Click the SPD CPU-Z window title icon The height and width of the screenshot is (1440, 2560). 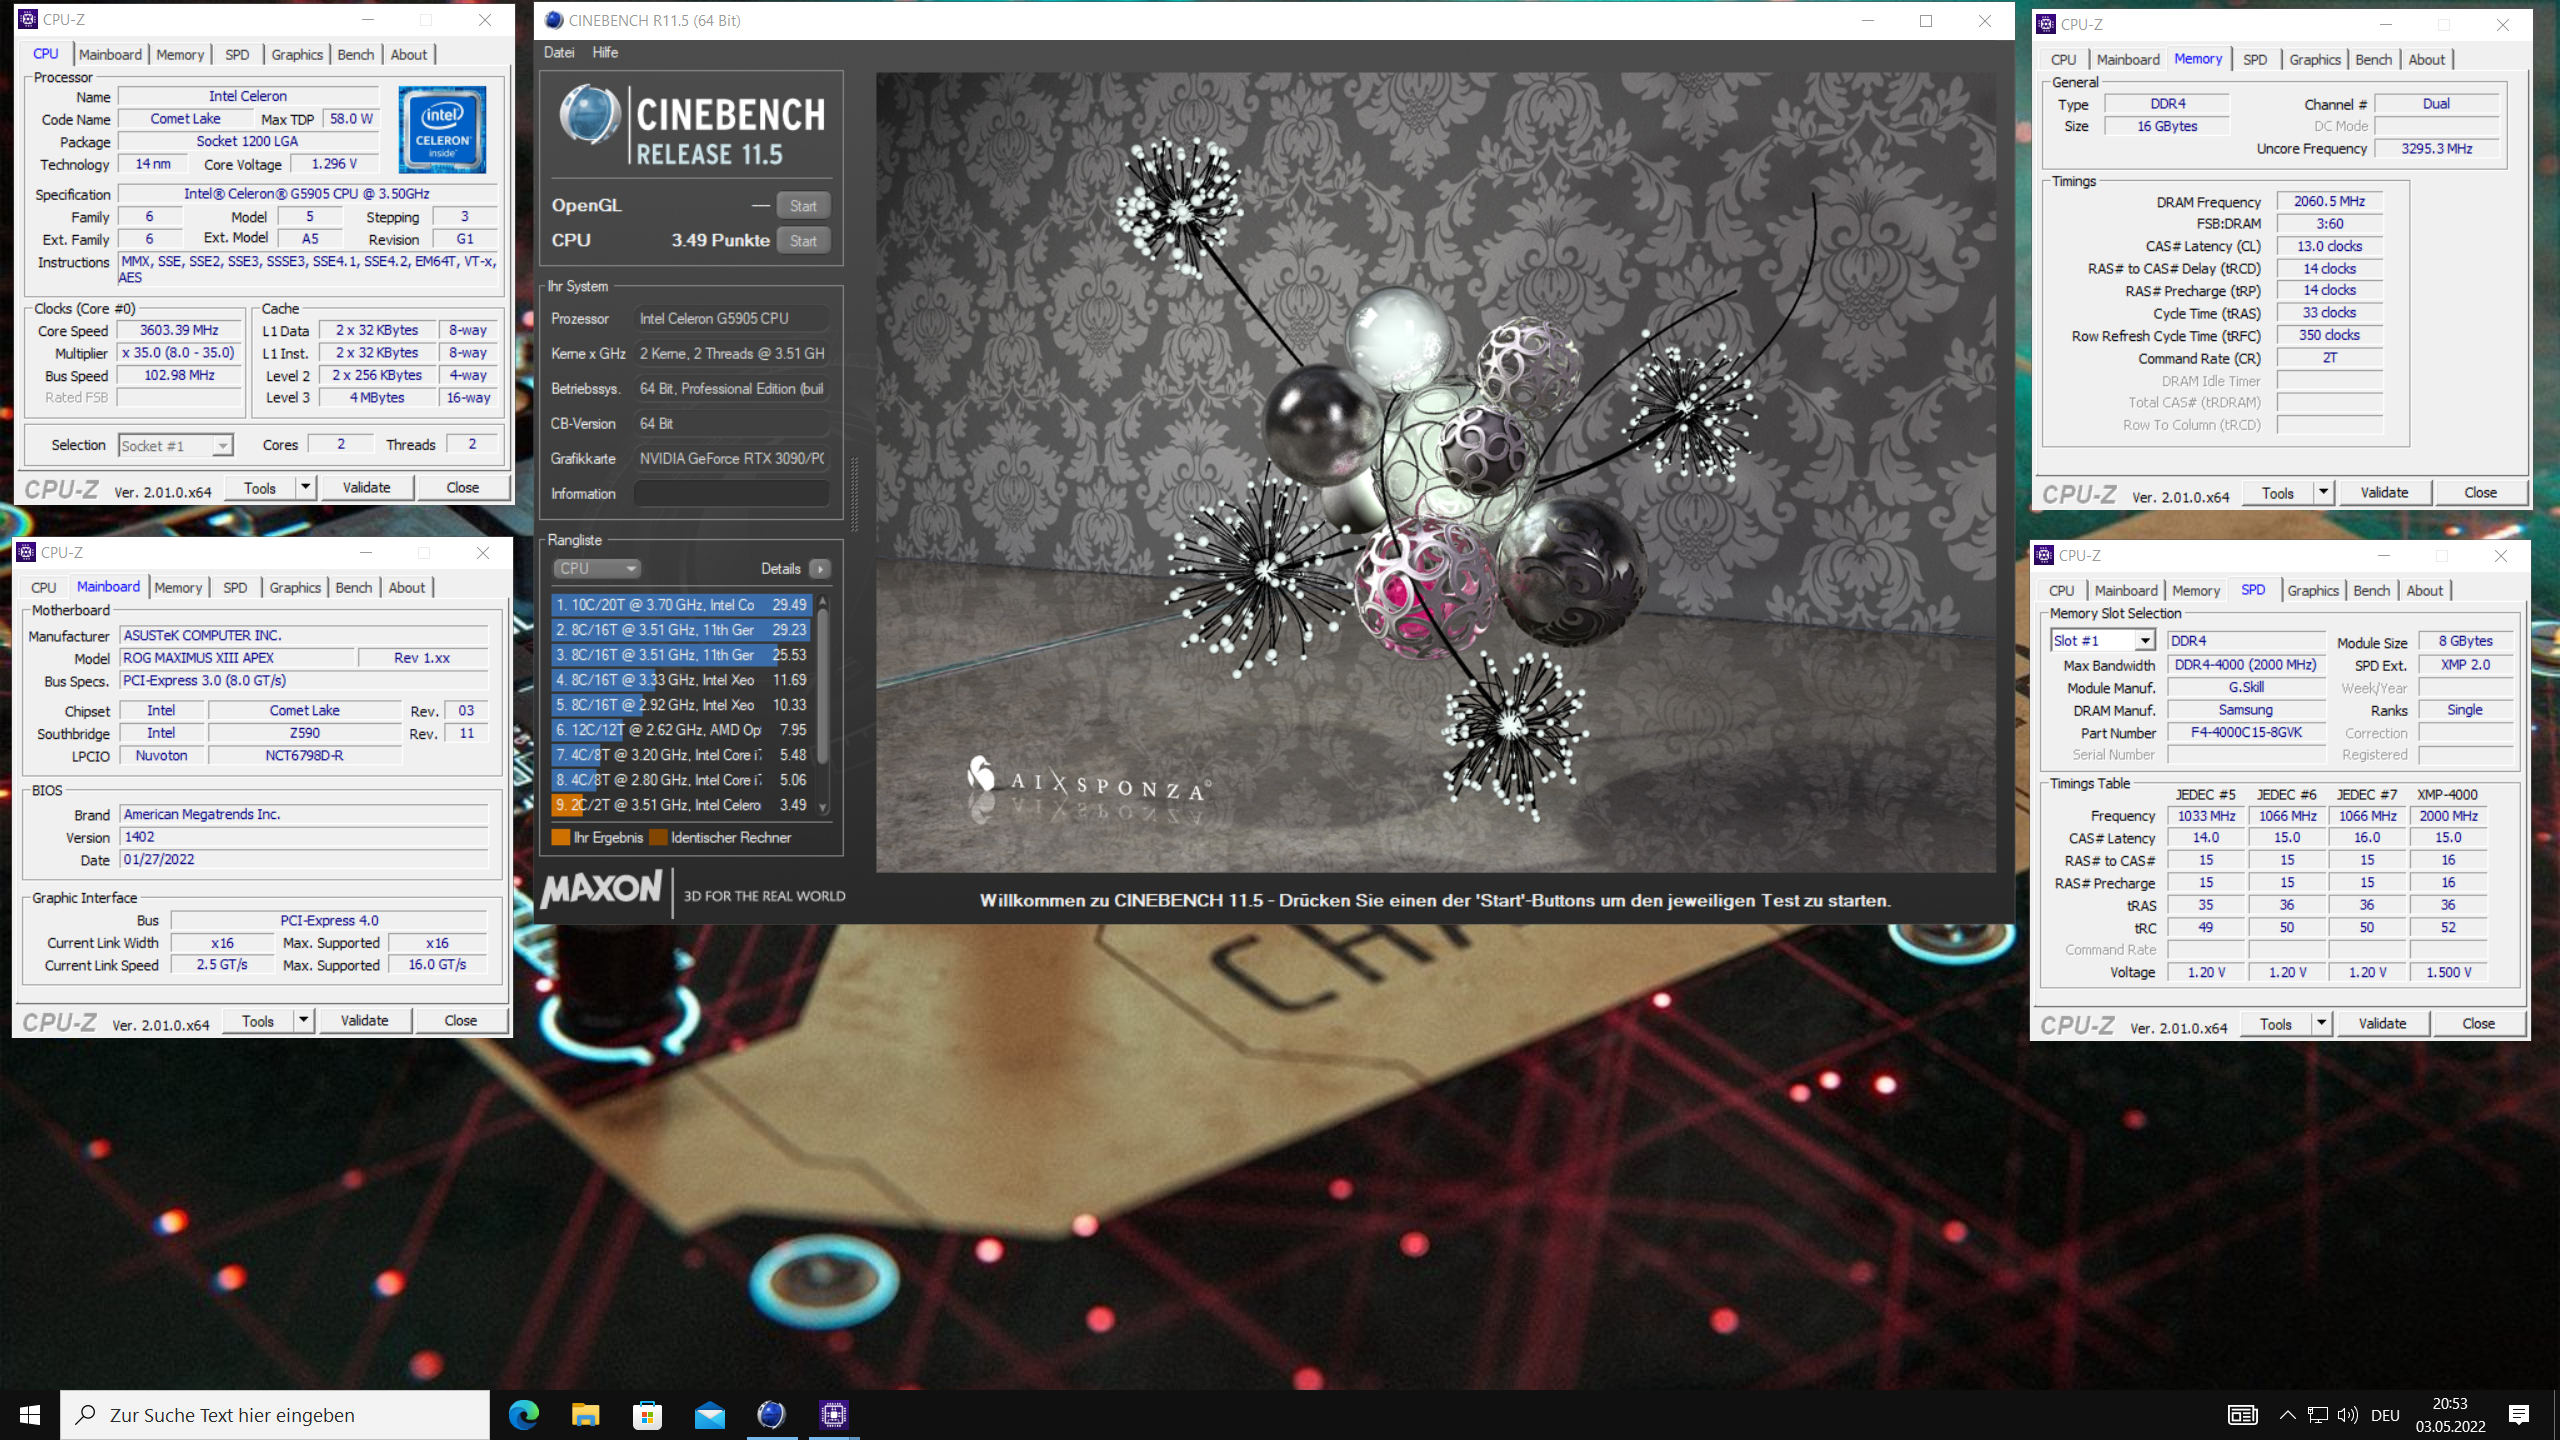click(x=2044, y=555)
